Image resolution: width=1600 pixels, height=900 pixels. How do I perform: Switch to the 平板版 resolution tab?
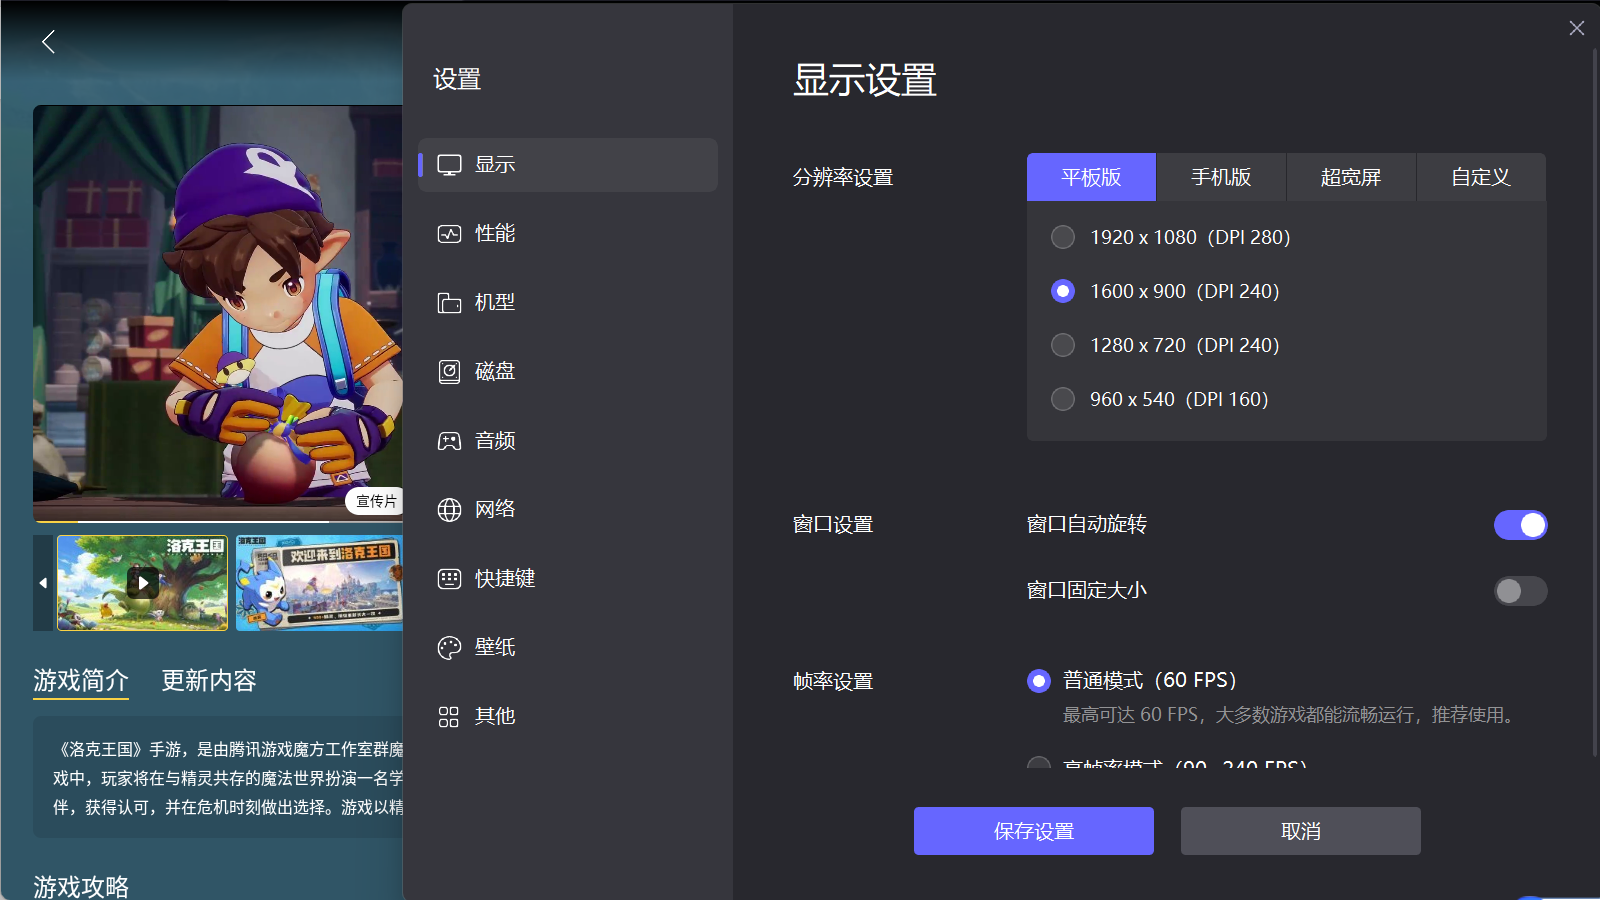pos(1091,177)
